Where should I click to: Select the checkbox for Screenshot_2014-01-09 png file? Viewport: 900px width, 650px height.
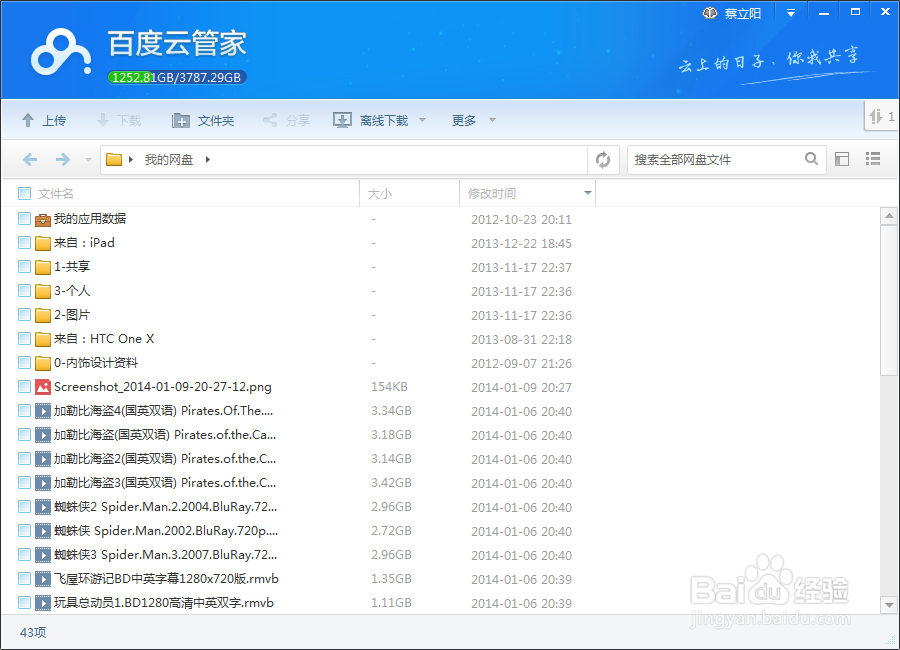coord(22,386)
